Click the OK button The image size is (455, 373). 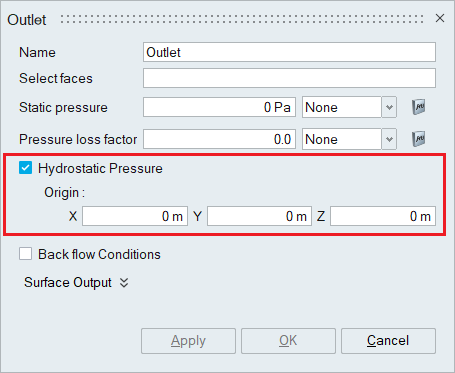pos(288,341)
